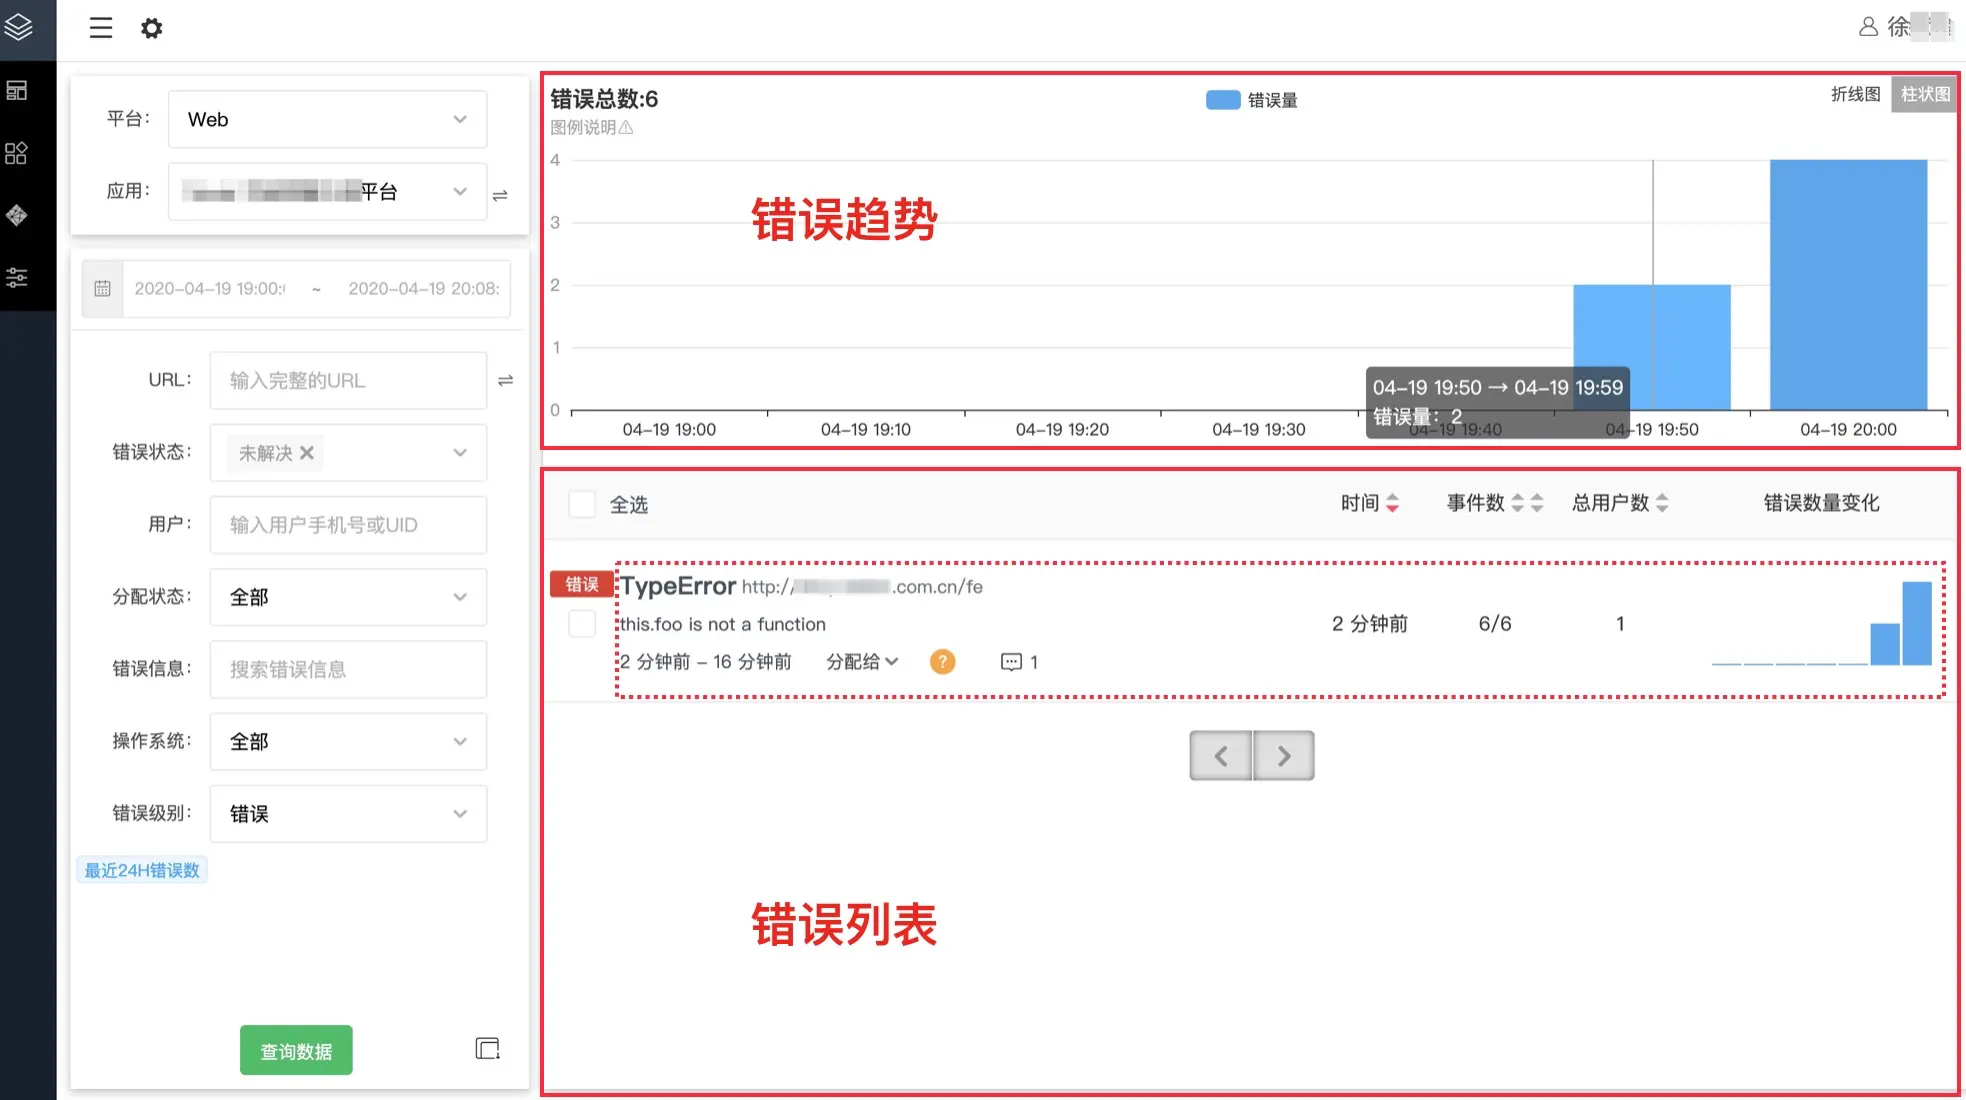Screen dimensions: 1966x1100
Task: Open the comment icon on TypeError row
Action: 1011,662
